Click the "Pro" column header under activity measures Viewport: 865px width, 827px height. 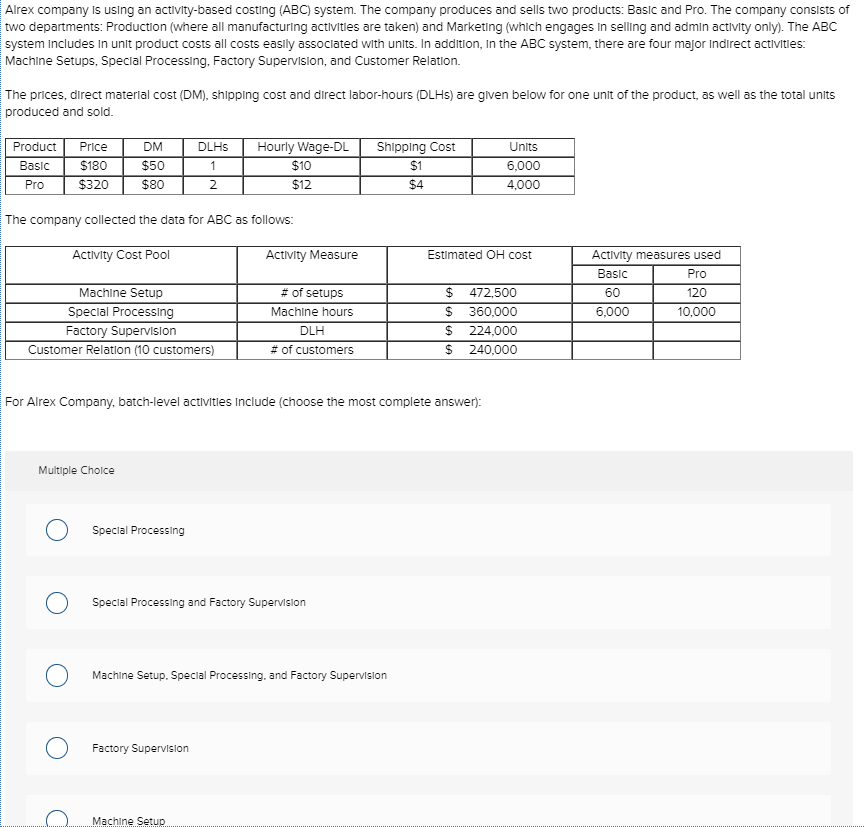695,273
